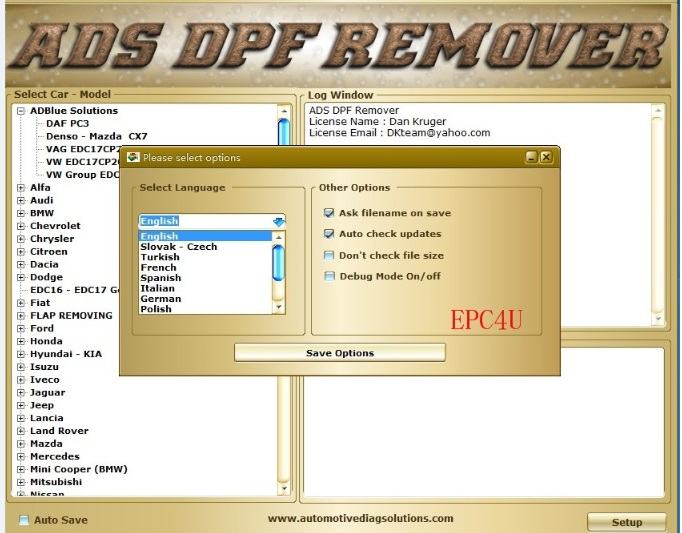682x533 pixels.
Task: Click License Email line in log
Action: click(x=399, y=133)
